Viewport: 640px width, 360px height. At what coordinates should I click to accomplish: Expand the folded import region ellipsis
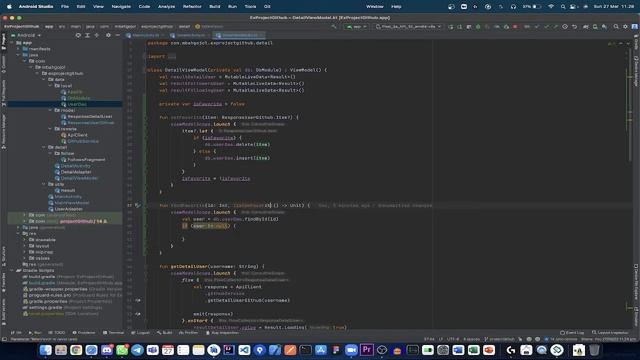[x=172, y=56]
